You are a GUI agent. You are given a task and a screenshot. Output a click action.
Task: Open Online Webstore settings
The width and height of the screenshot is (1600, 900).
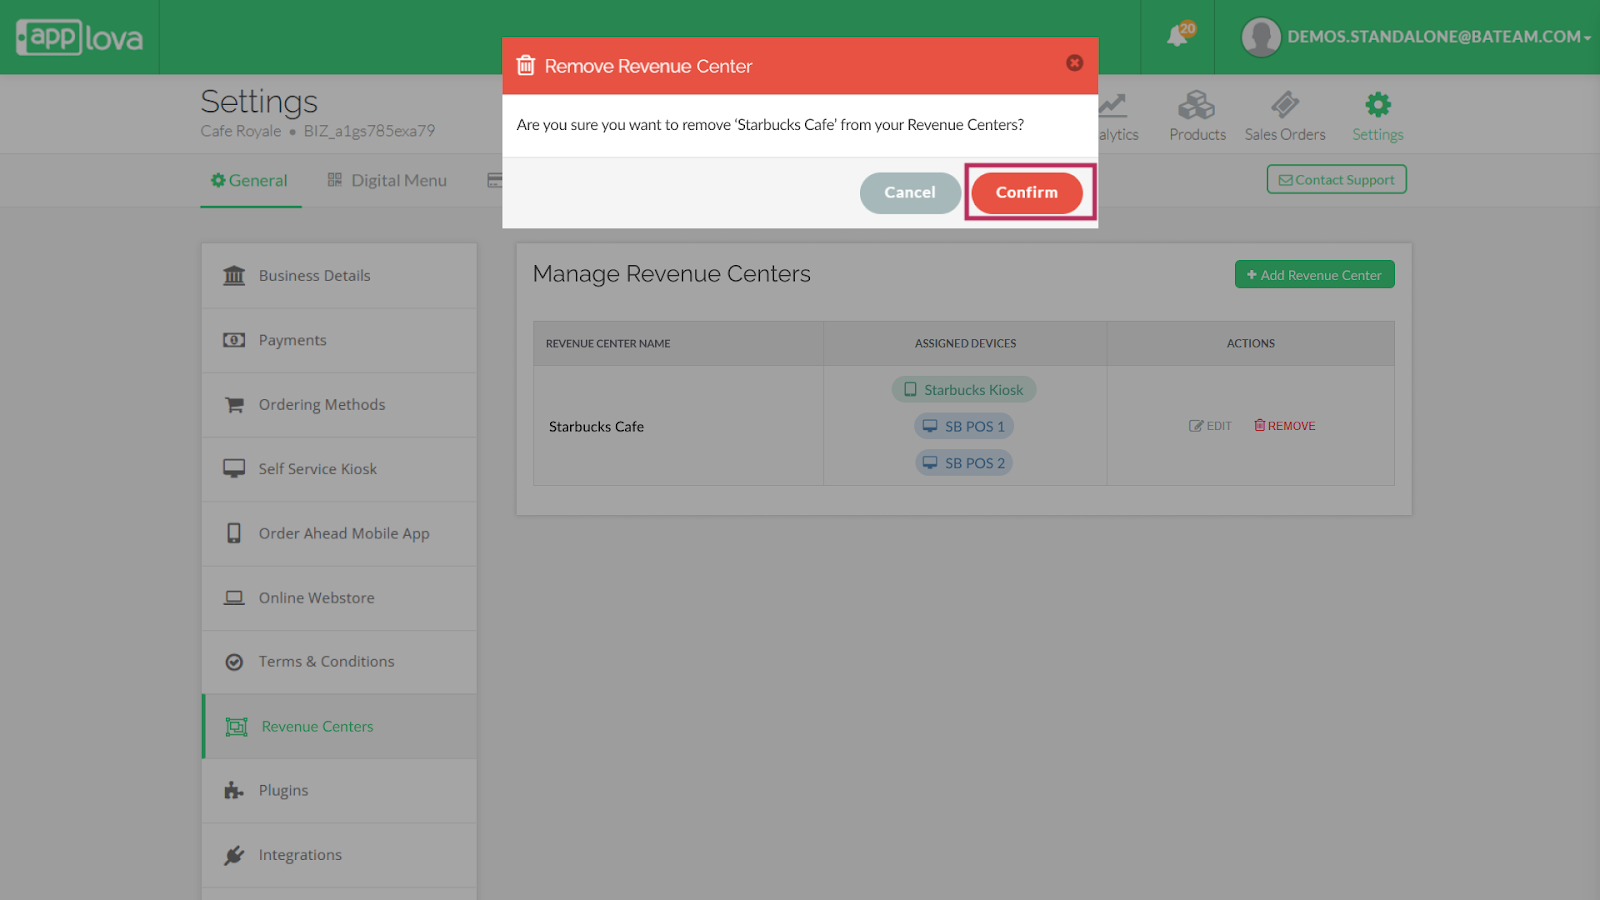point(339,598)
